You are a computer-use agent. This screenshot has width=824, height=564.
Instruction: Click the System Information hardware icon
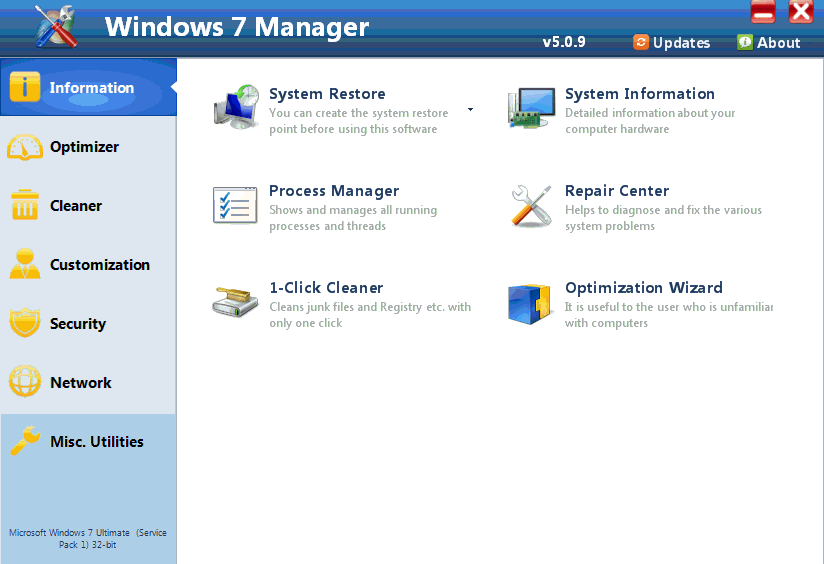[x=531, y=107]
